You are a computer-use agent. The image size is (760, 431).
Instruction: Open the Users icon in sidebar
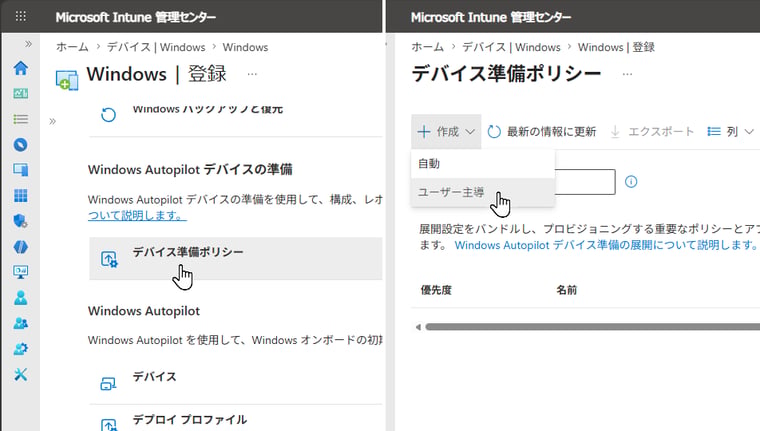pos(20,298)
